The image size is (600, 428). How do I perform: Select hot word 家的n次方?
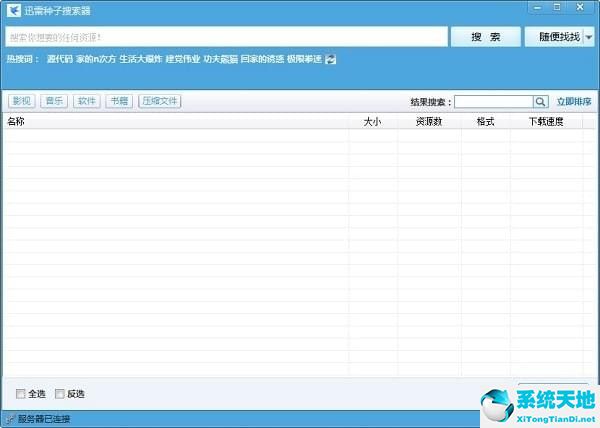click(x=96, y=59)
